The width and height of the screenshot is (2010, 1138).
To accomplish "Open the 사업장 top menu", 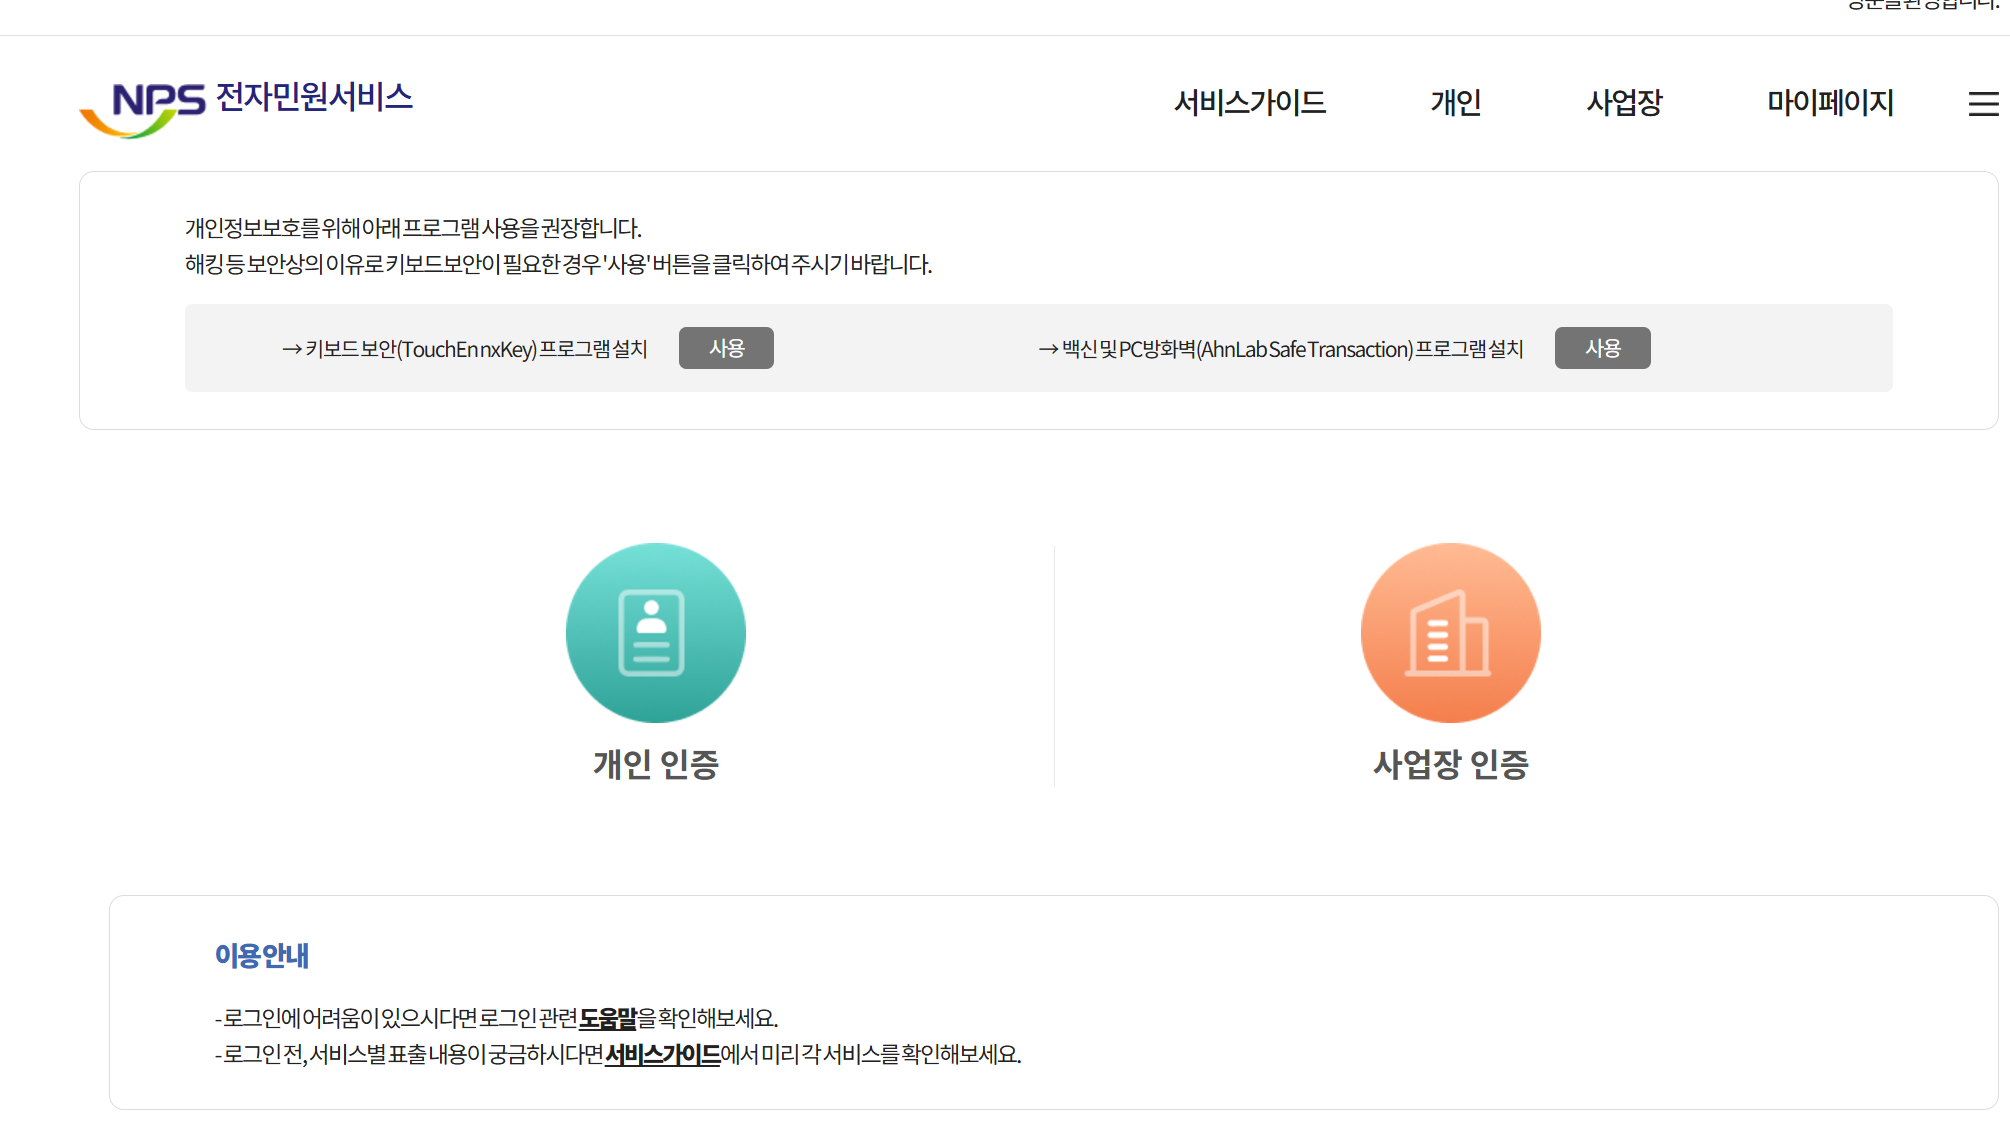I will tap(1624, 102).
